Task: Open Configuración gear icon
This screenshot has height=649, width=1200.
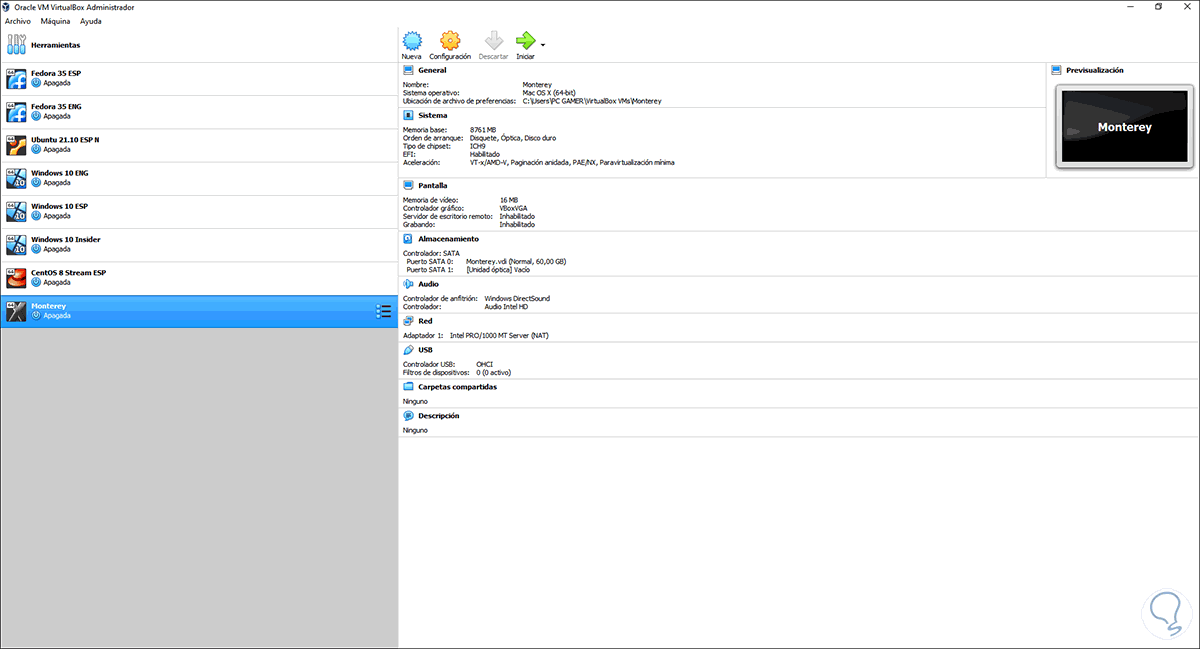Action: tap(450, 41)
